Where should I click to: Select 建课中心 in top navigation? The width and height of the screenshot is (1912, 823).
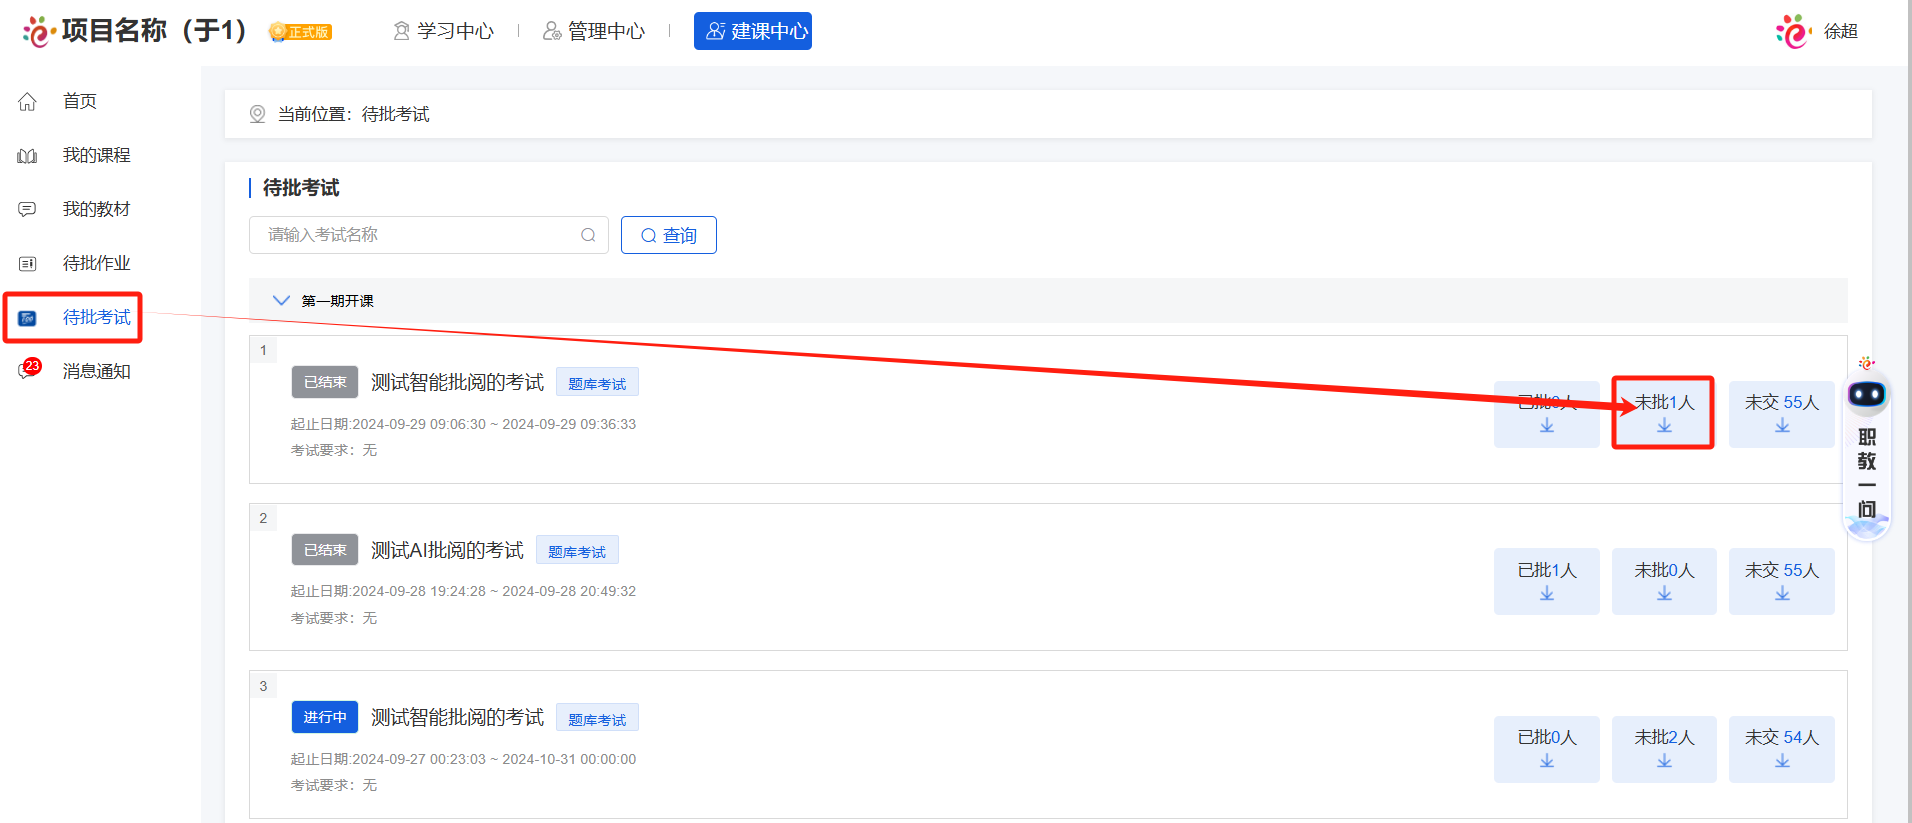(753, 31)
